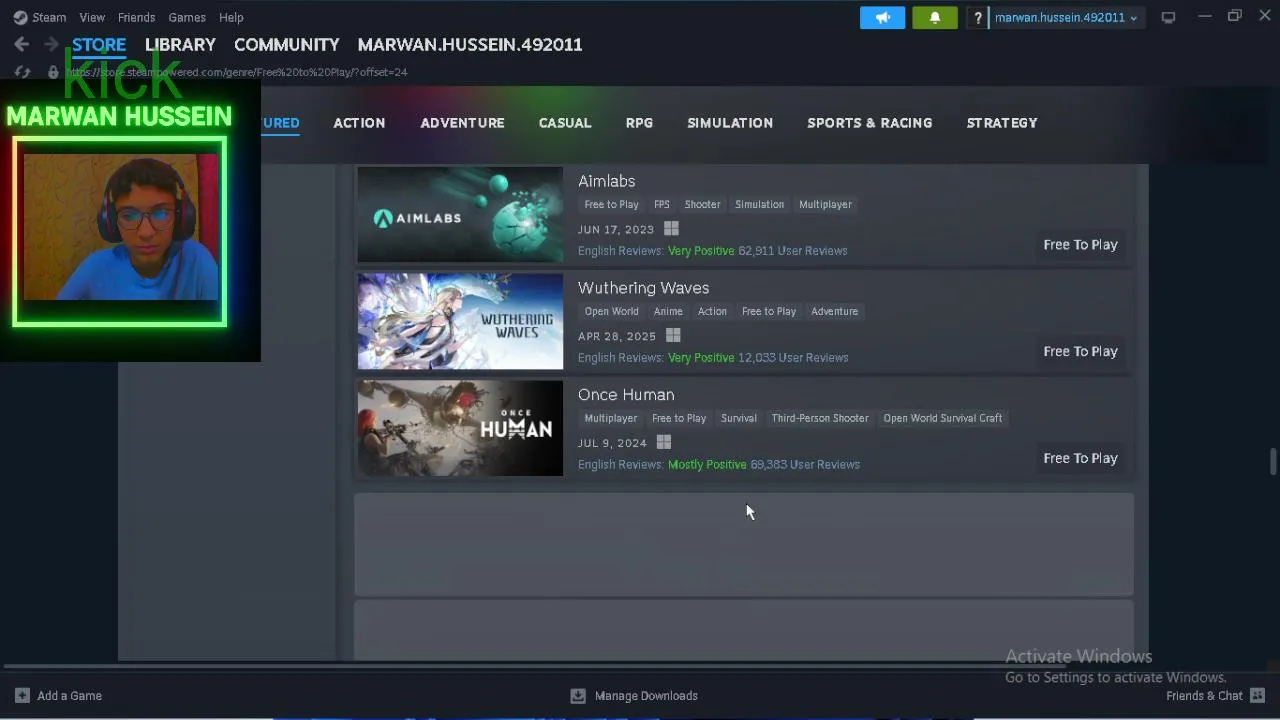Click the Anime tag on Wuthering Waves
Screen dimensions: 1280x720
(x=668, y=311)
